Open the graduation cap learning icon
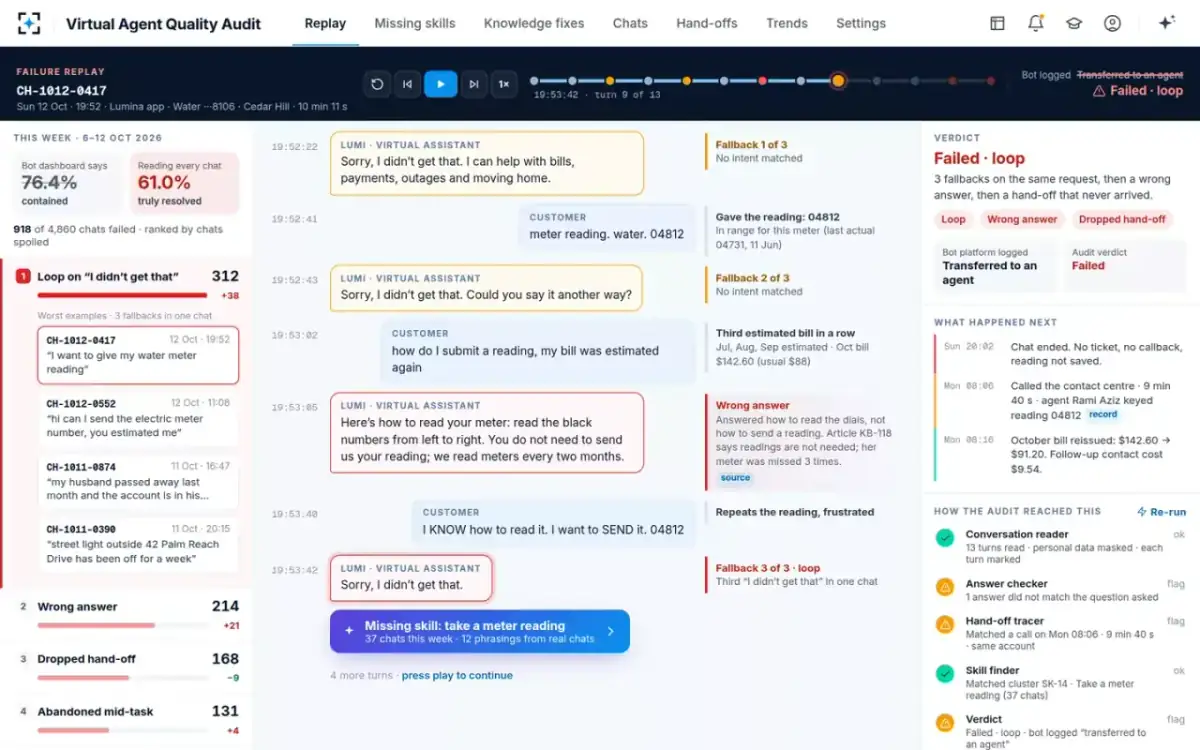Image resolution: width=1200 pixels, height=750 pixels. 1074,23
